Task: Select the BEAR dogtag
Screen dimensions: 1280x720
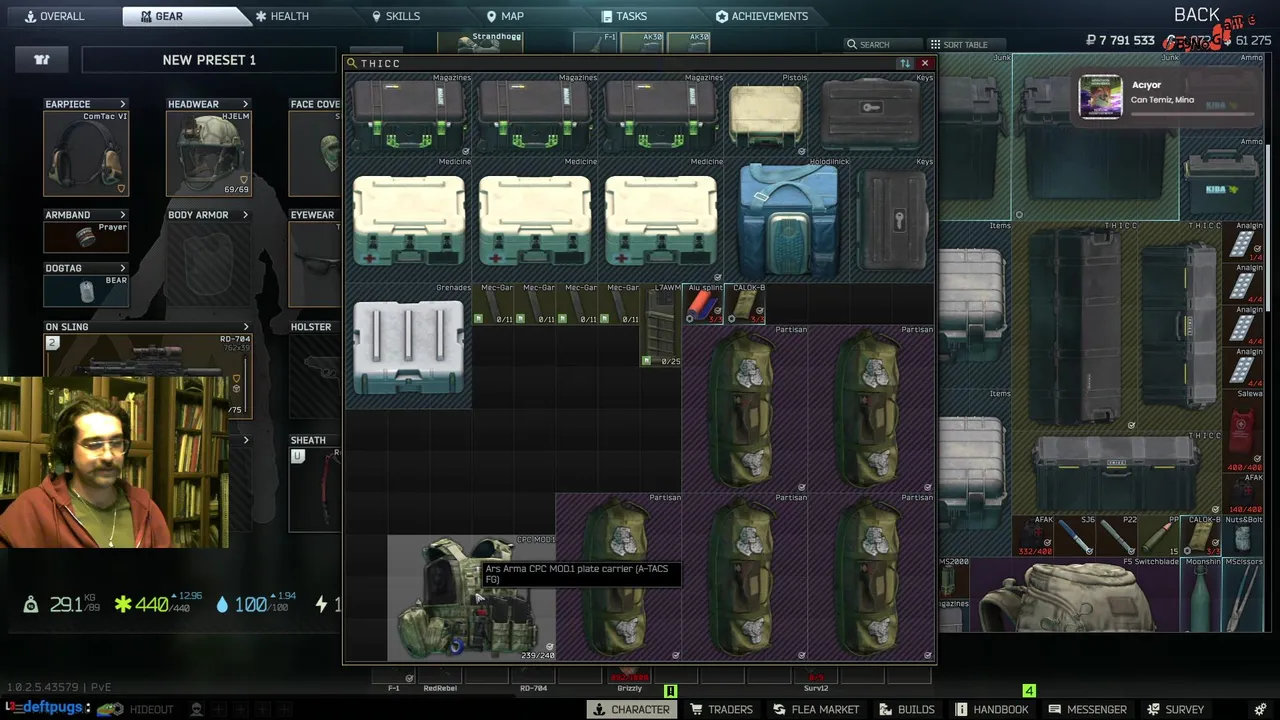Action: [86, 291]
